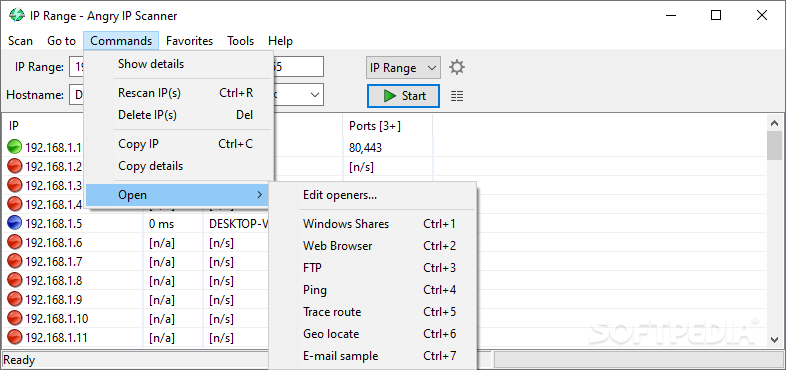
Task: Click the Start scan button
Action: pyautogui.click(x=404, y=96)
